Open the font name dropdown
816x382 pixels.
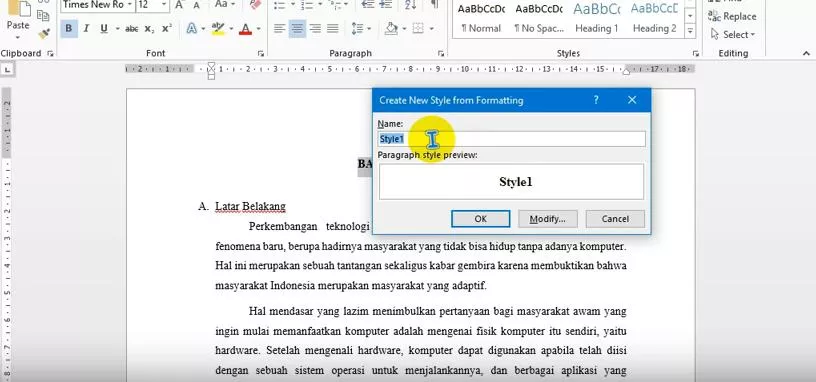(x=130, y=5)
